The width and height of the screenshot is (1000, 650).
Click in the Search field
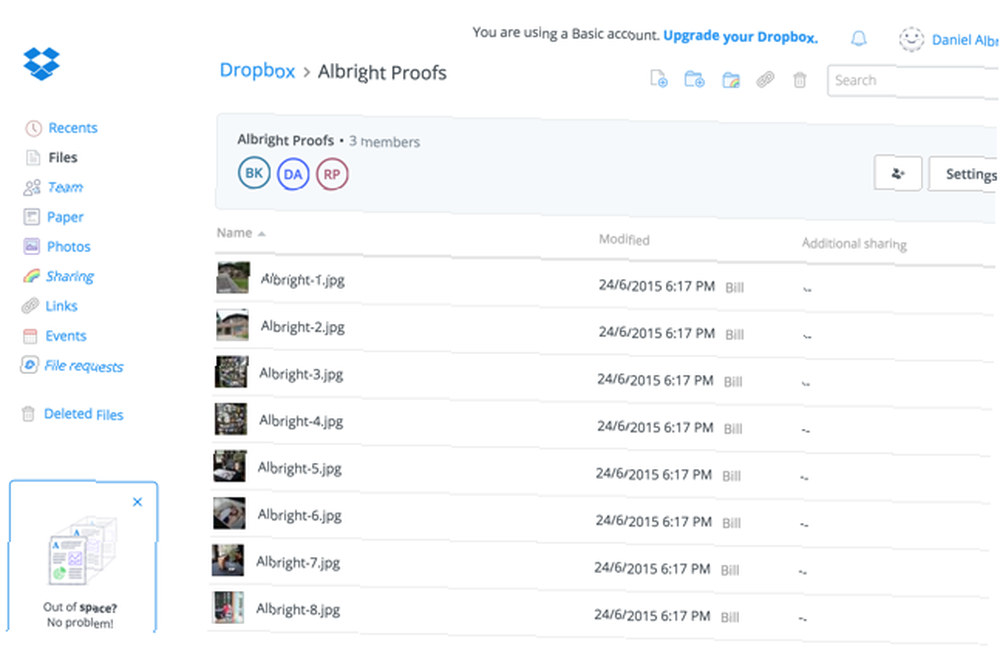pyautogui.click(x=913, y=81)
